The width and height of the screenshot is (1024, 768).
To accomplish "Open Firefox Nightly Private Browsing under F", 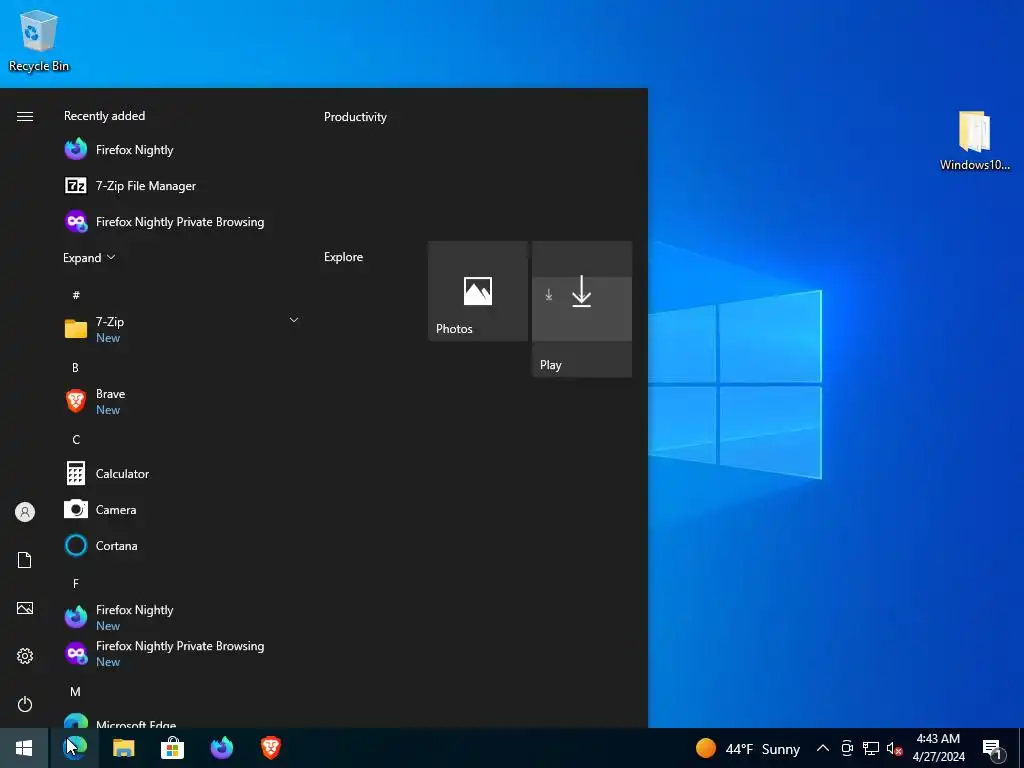I will pos(182,653).
